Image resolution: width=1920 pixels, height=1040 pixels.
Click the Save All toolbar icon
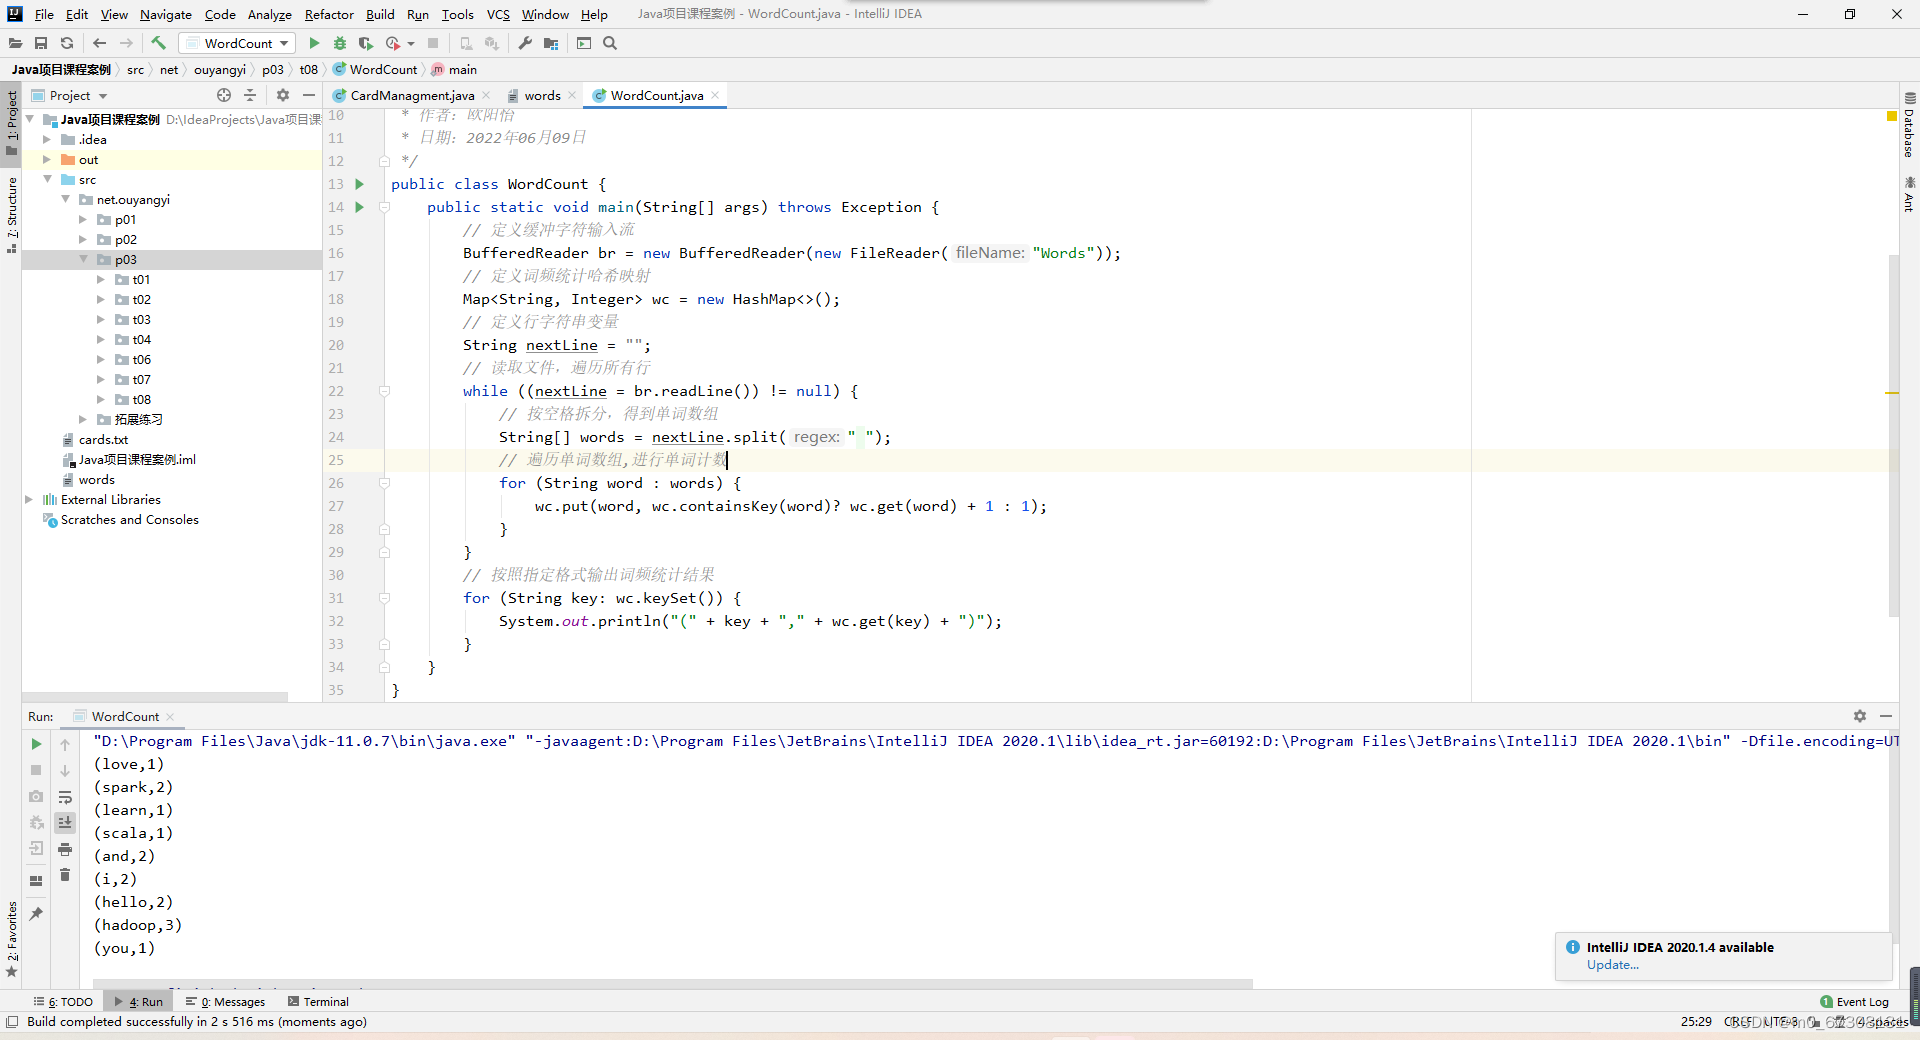(41, 43)
